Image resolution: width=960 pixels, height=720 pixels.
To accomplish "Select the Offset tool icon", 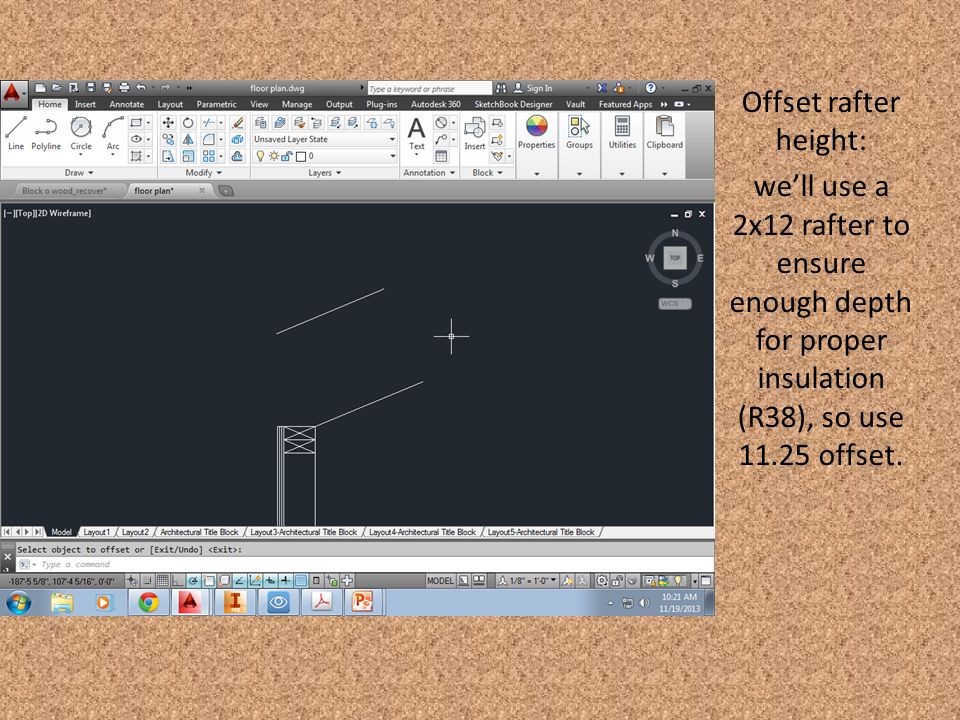I will (238, 156).
